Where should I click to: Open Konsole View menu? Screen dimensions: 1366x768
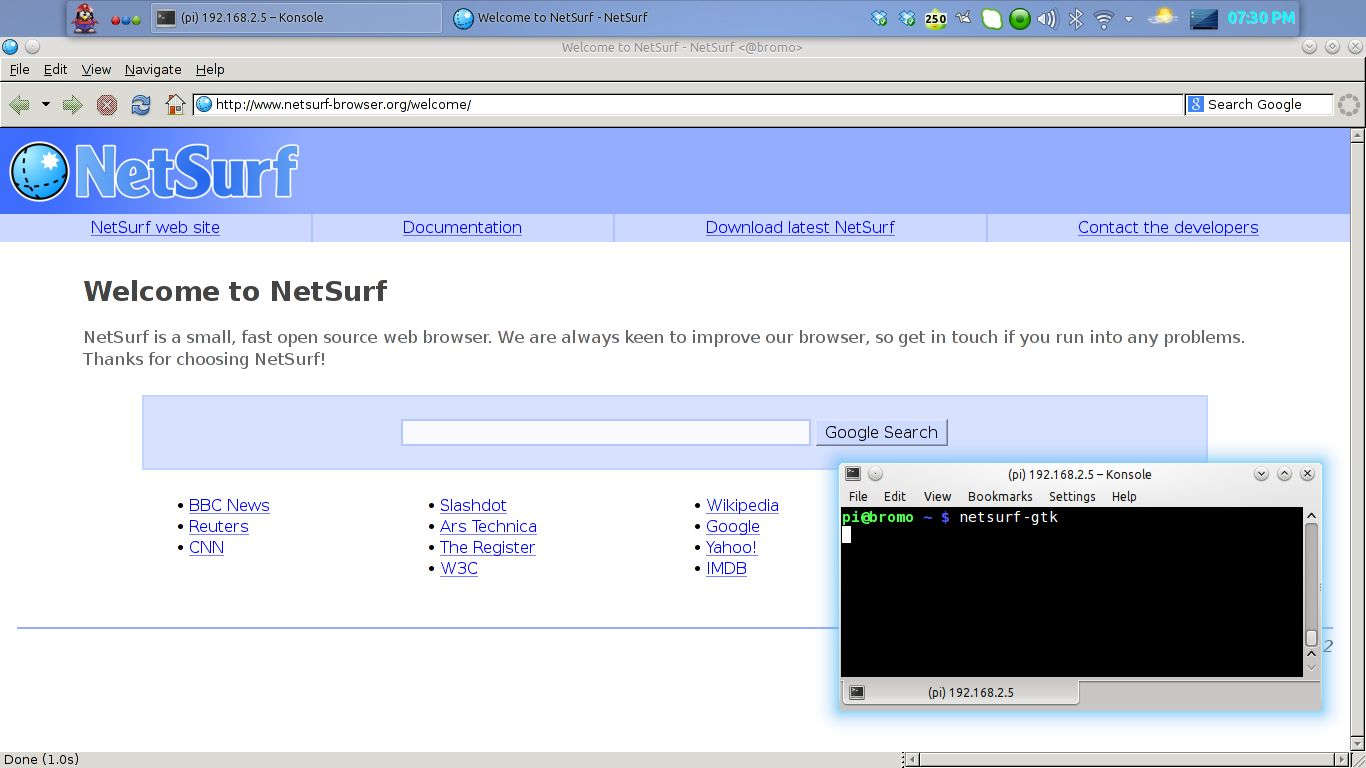937,496
